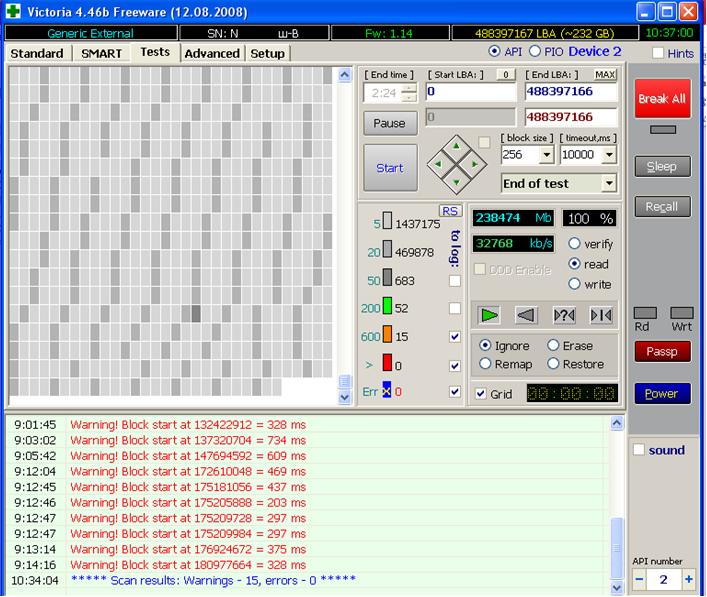
Task: Open the timeout ms dropdown
Action: click(609, 155)
